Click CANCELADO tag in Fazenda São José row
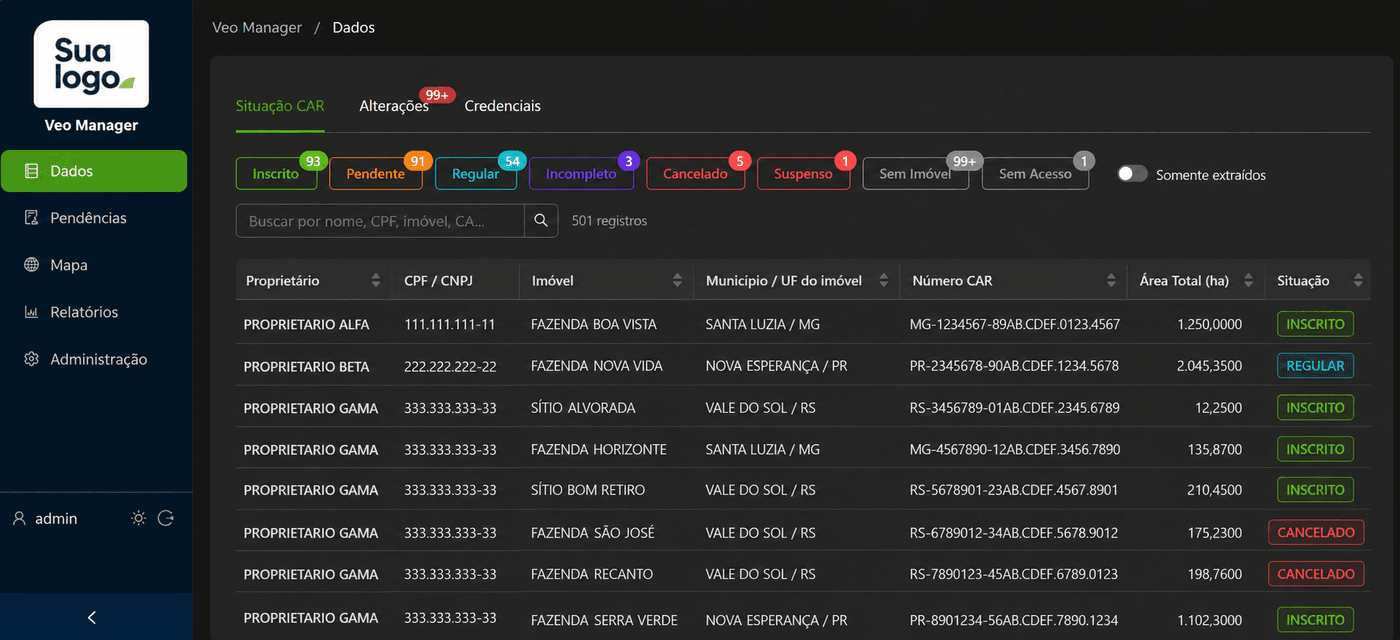Screen dimensions: 1400x640 (1316, 532)
